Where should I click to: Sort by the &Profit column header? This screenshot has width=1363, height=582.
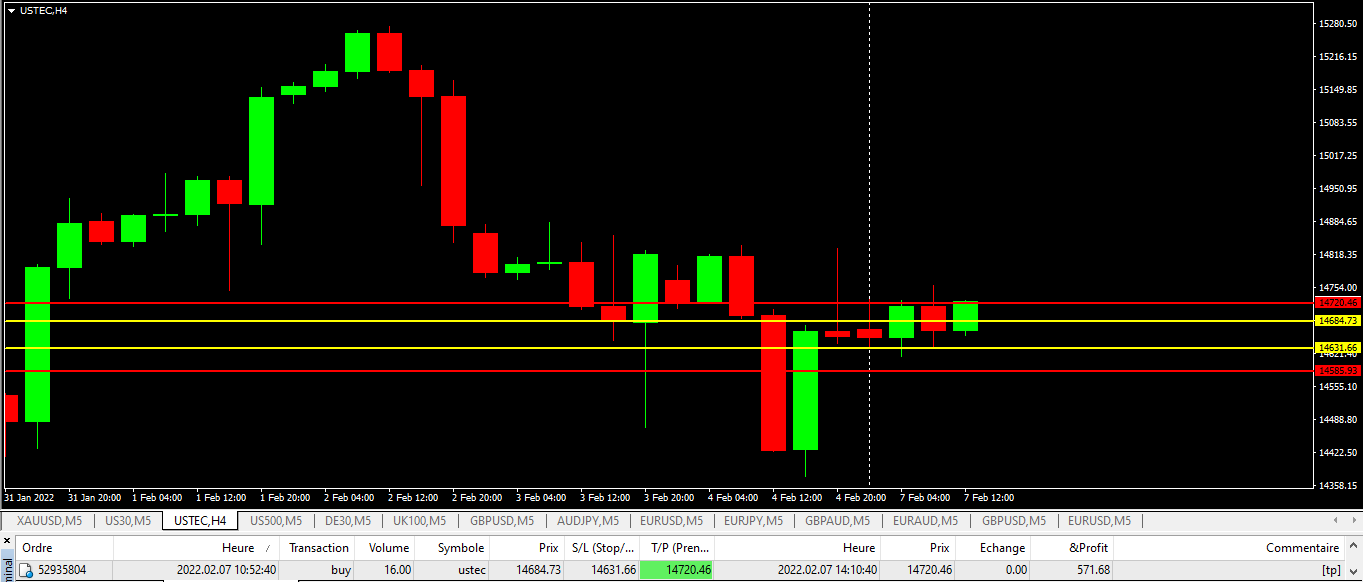1071,548
